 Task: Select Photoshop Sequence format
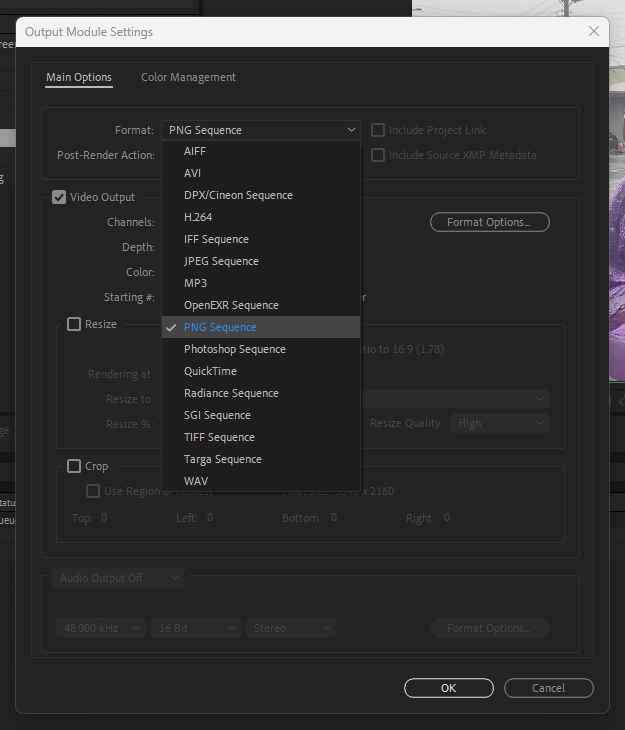234,349
